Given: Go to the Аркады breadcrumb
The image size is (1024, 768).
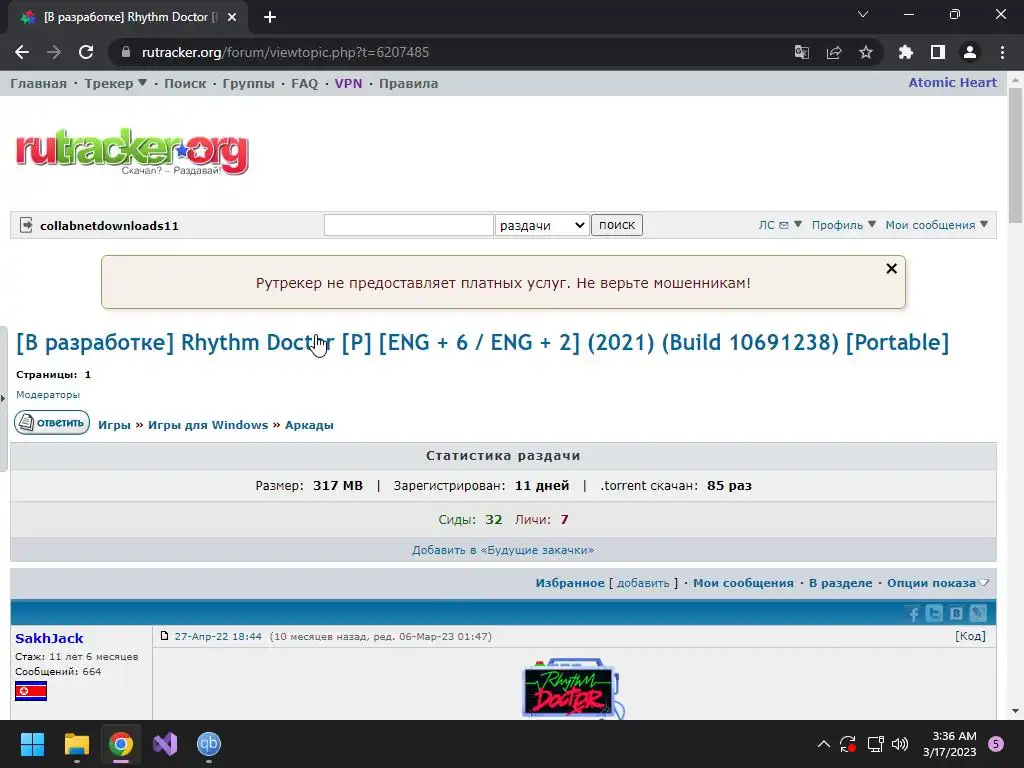Looking at the screenshot, I should (309, 425).
